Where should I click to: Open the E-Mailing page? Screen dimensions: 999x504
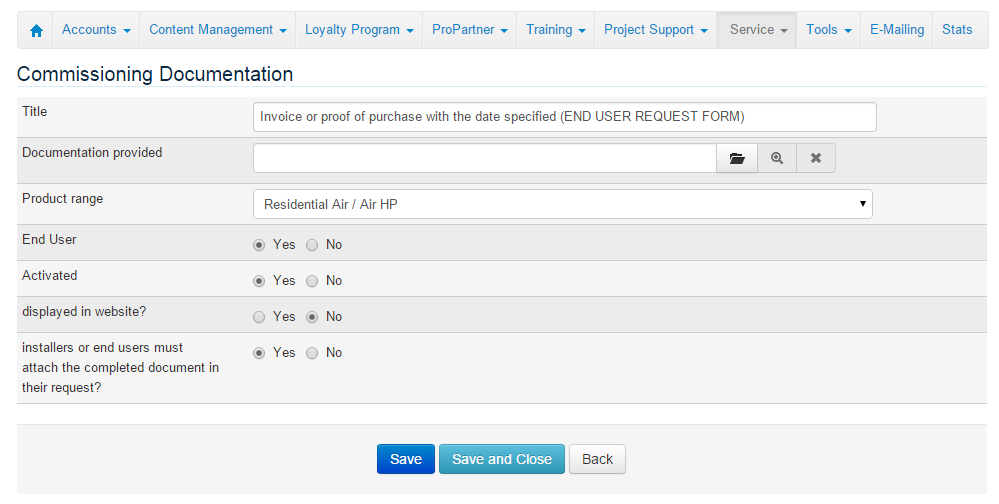[x=896, y=30]
